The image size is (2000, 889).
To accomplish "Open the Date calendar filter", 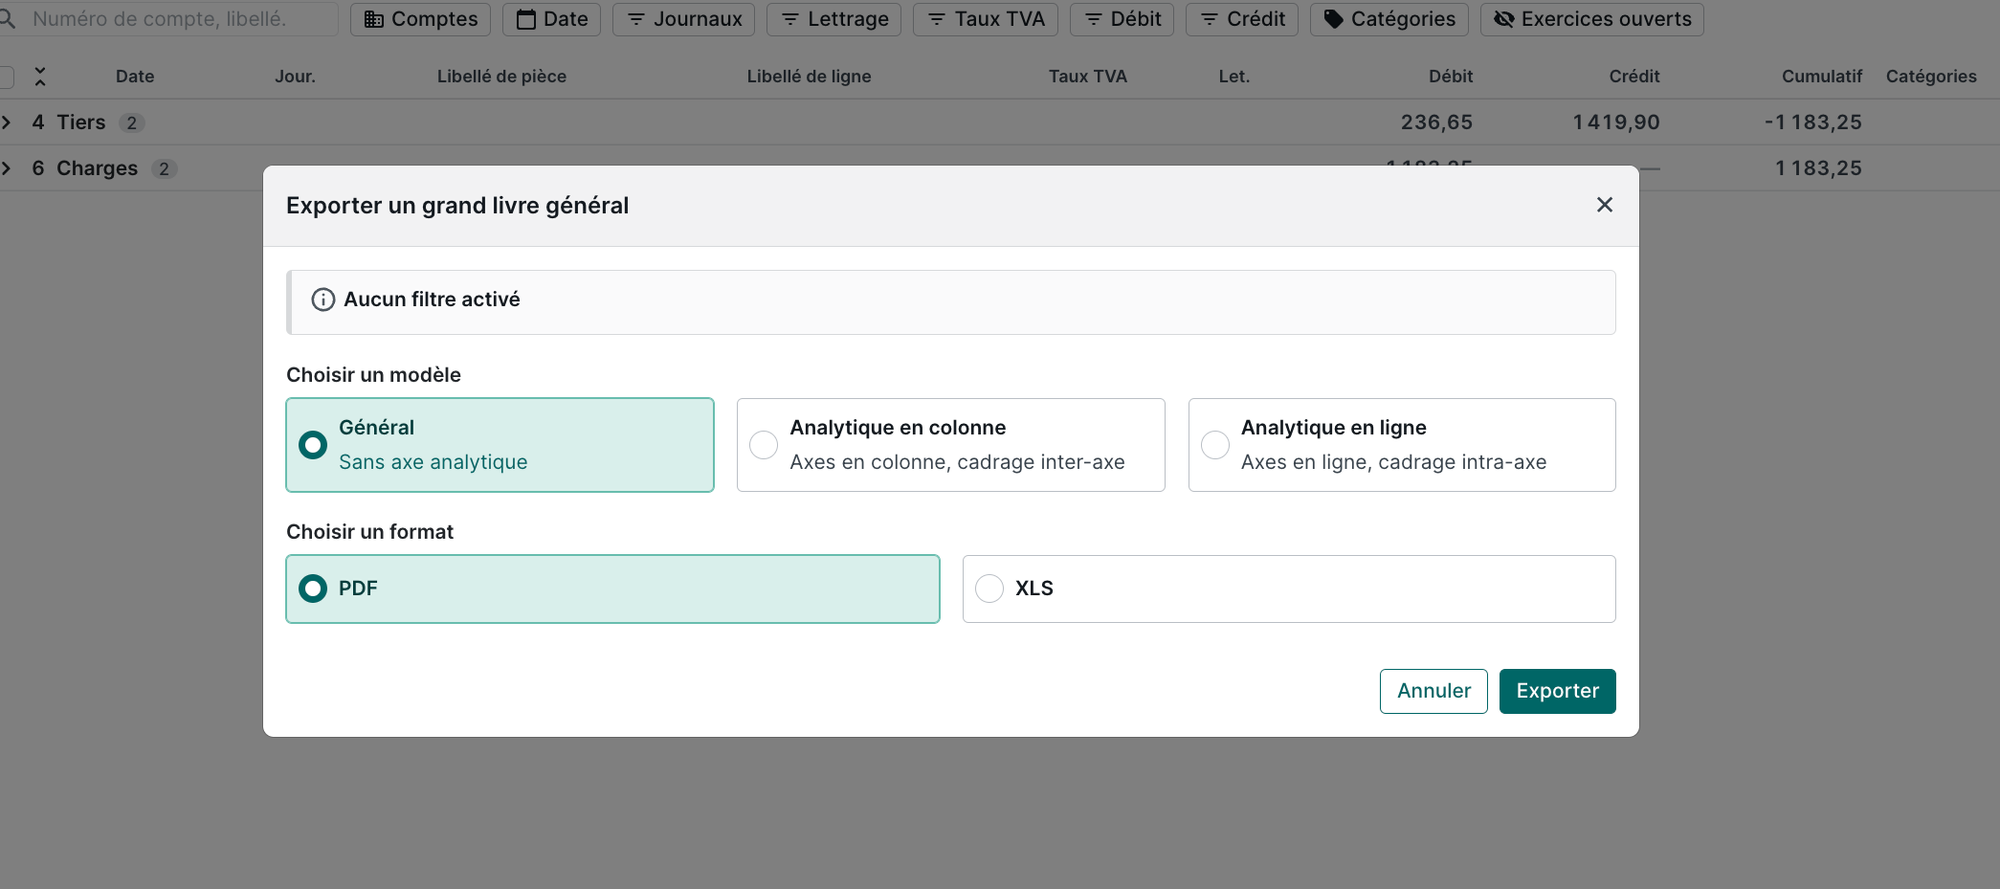I will (x=551, y=19).
